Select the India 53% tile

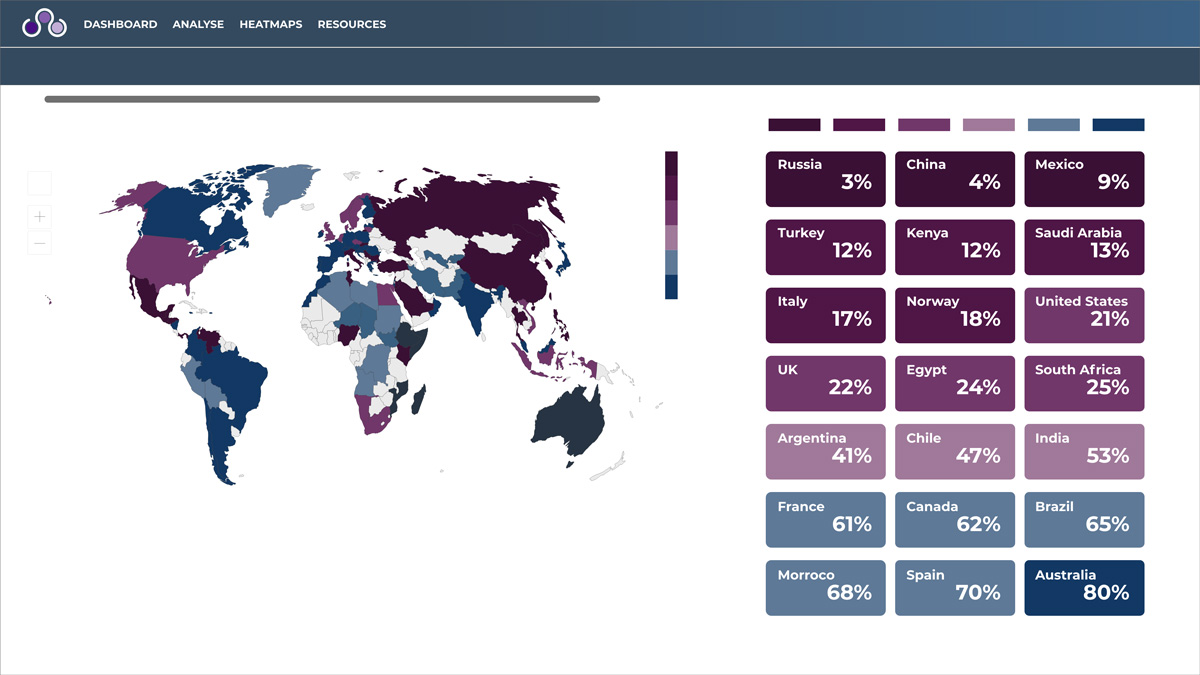tap(1084, 451)
